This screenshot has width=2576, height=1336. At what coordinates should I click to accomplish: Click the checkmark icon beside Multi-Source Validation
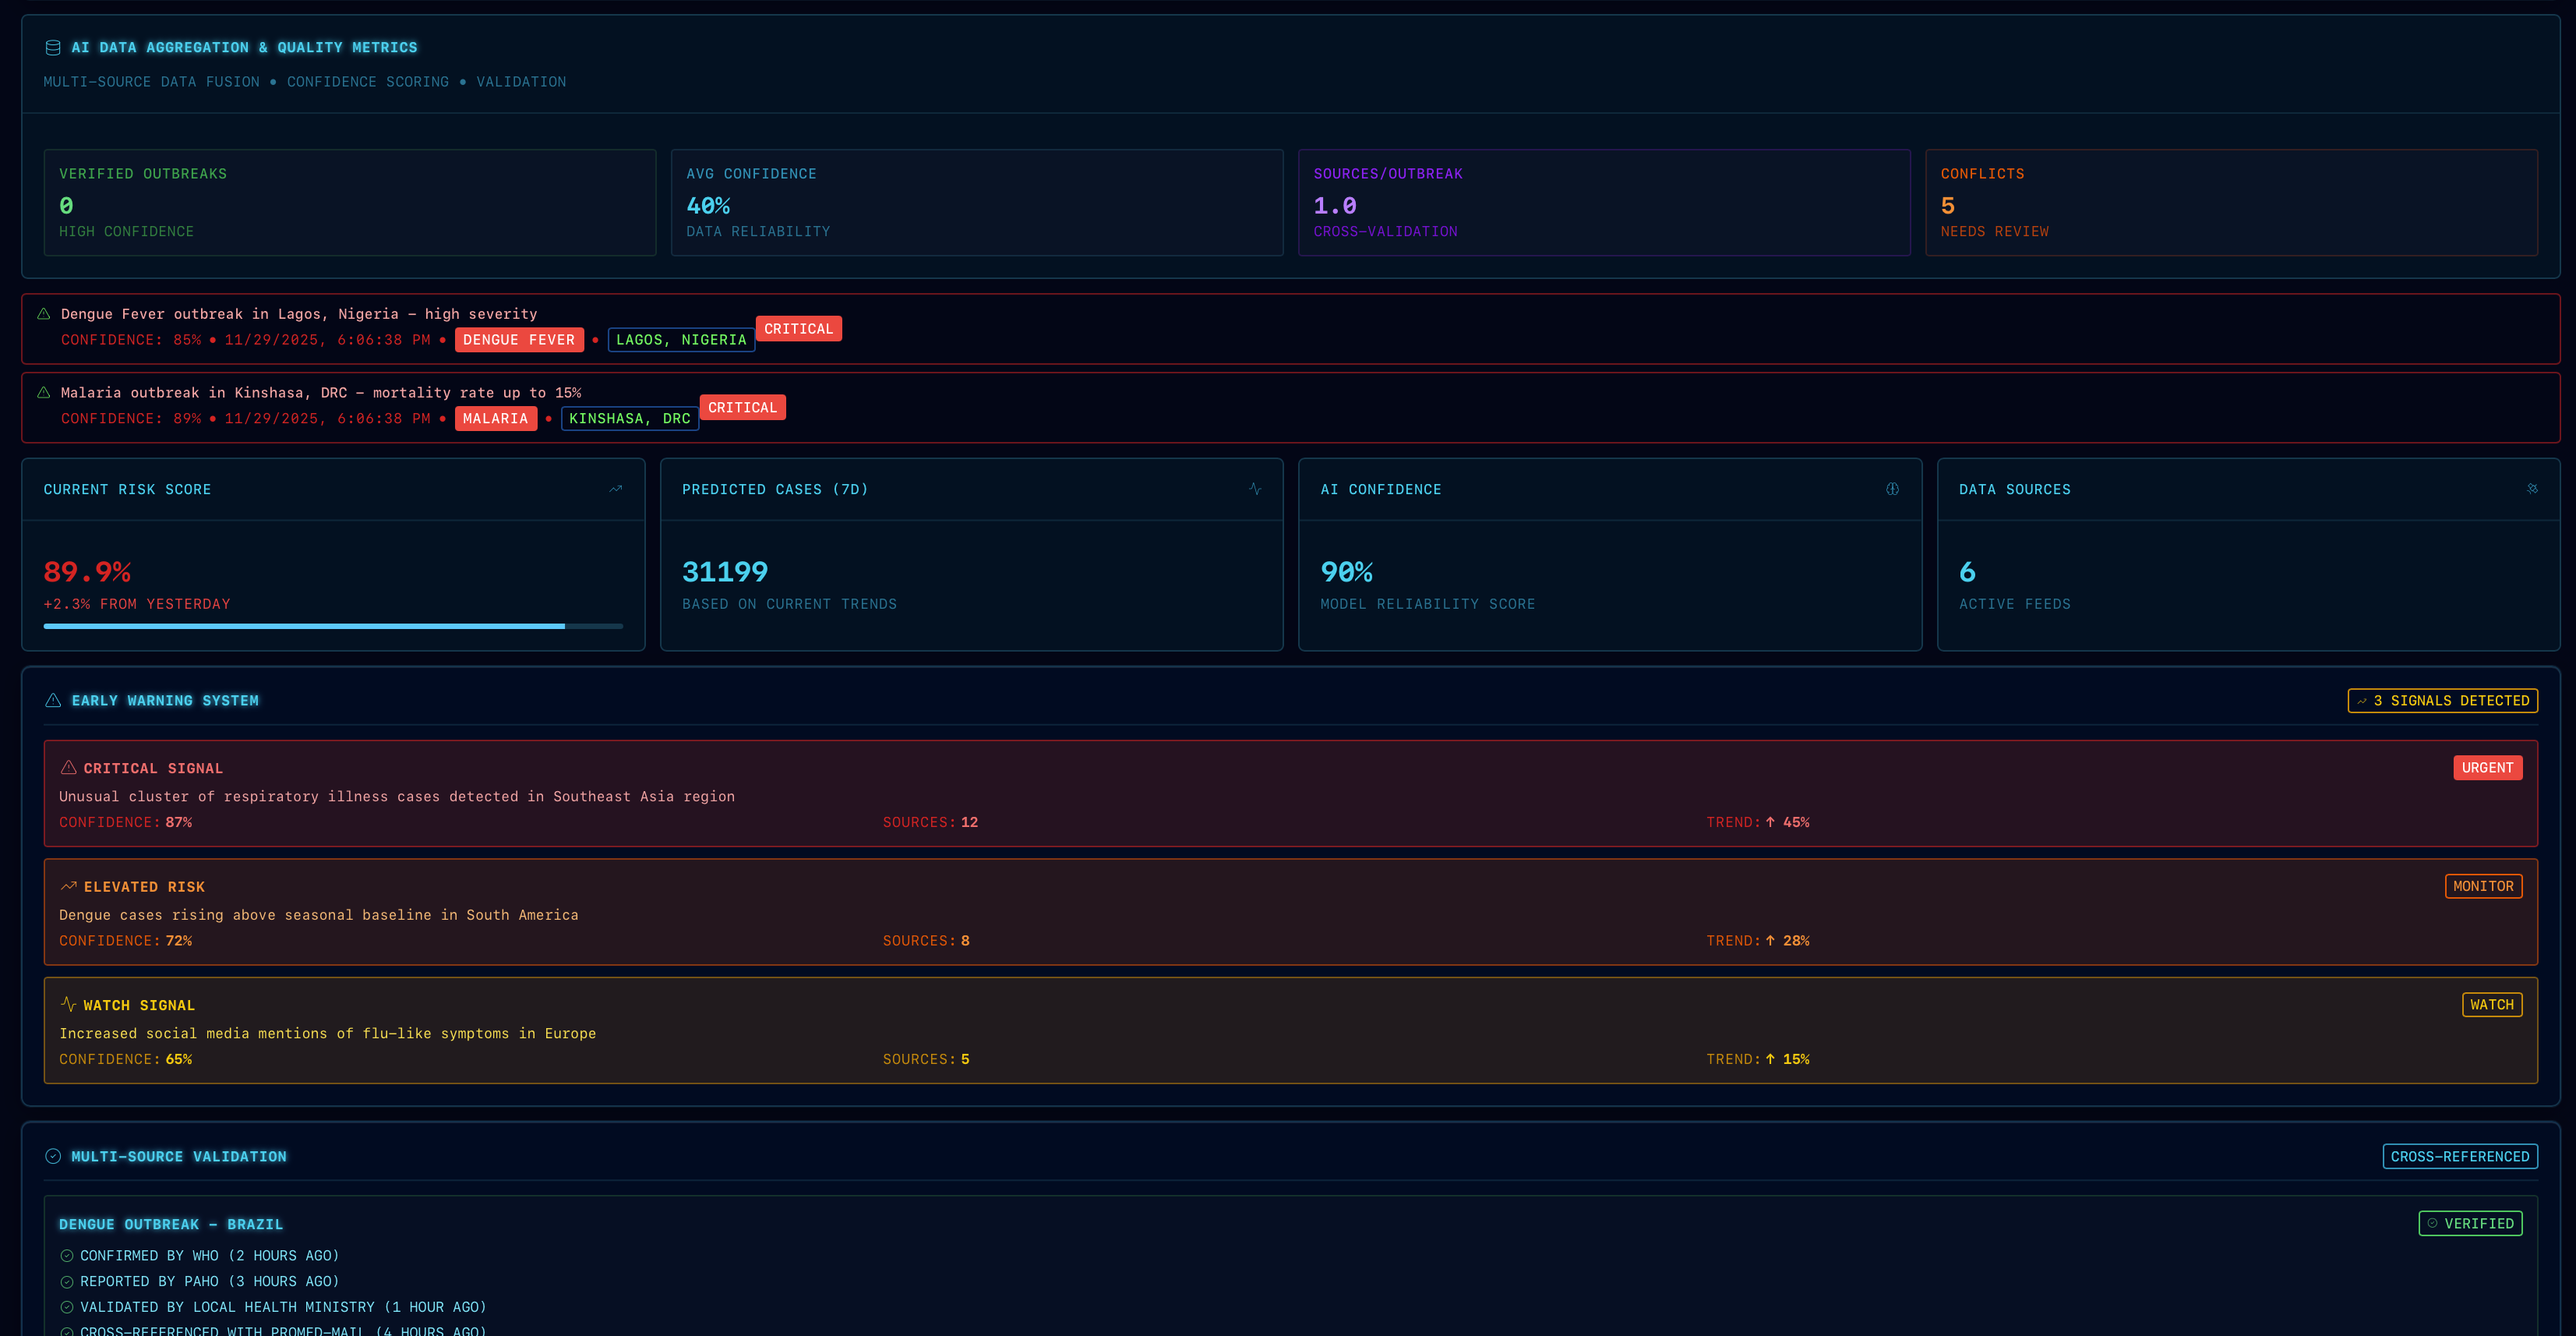[52, 1156]
